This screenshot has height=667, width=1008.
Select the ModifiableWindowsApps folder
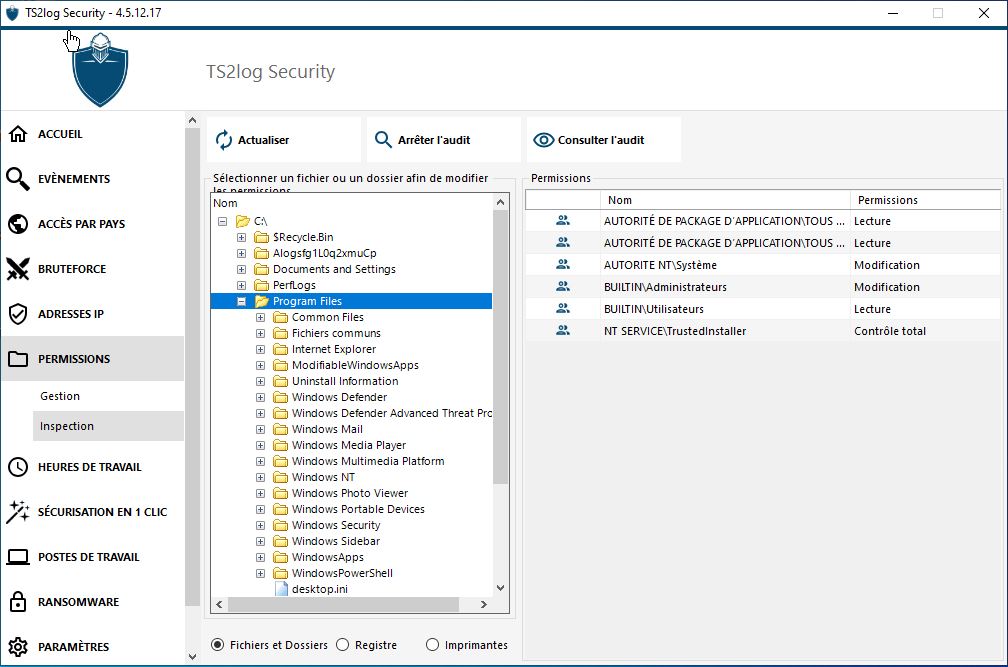pyautogui.click(x=355, y=365)
